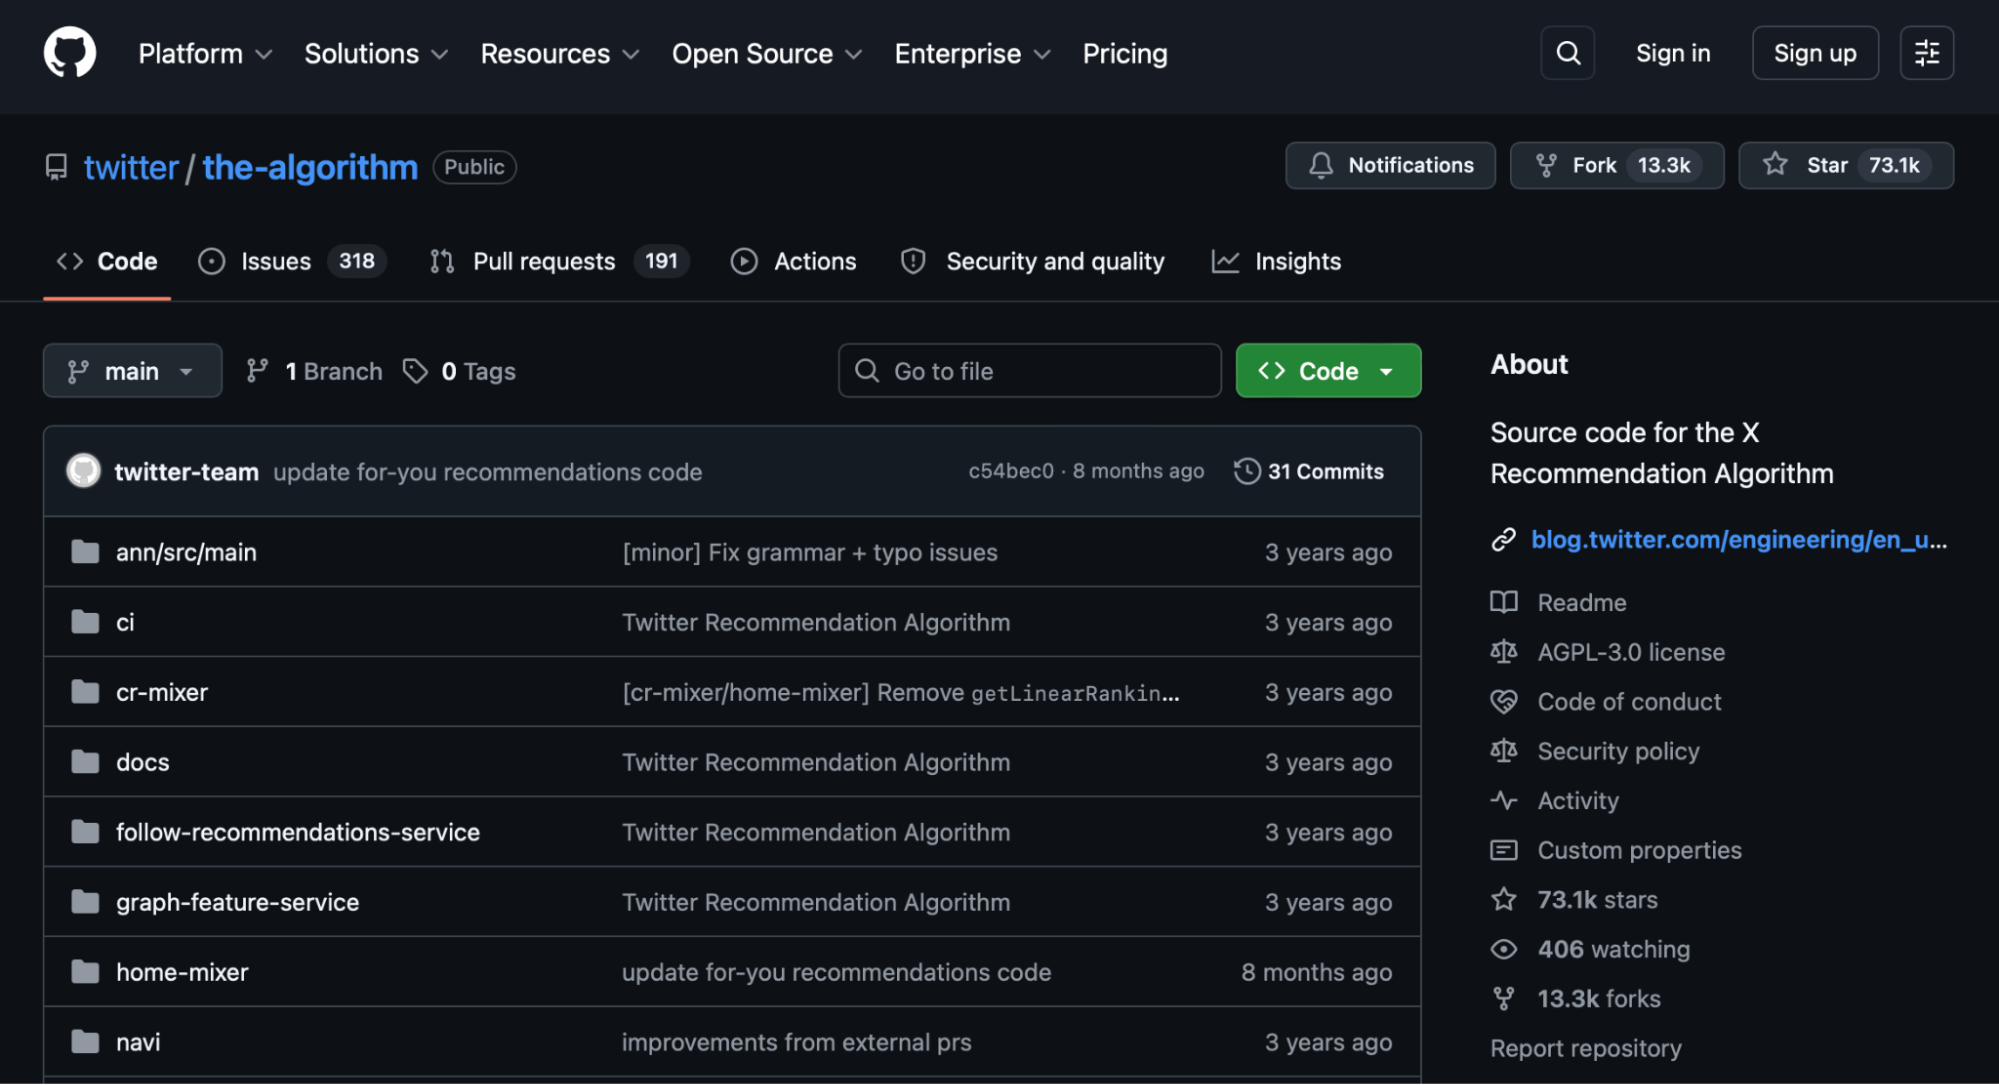Click '[minor] Fix grammar + typo issues' commit message

point(810,552)
